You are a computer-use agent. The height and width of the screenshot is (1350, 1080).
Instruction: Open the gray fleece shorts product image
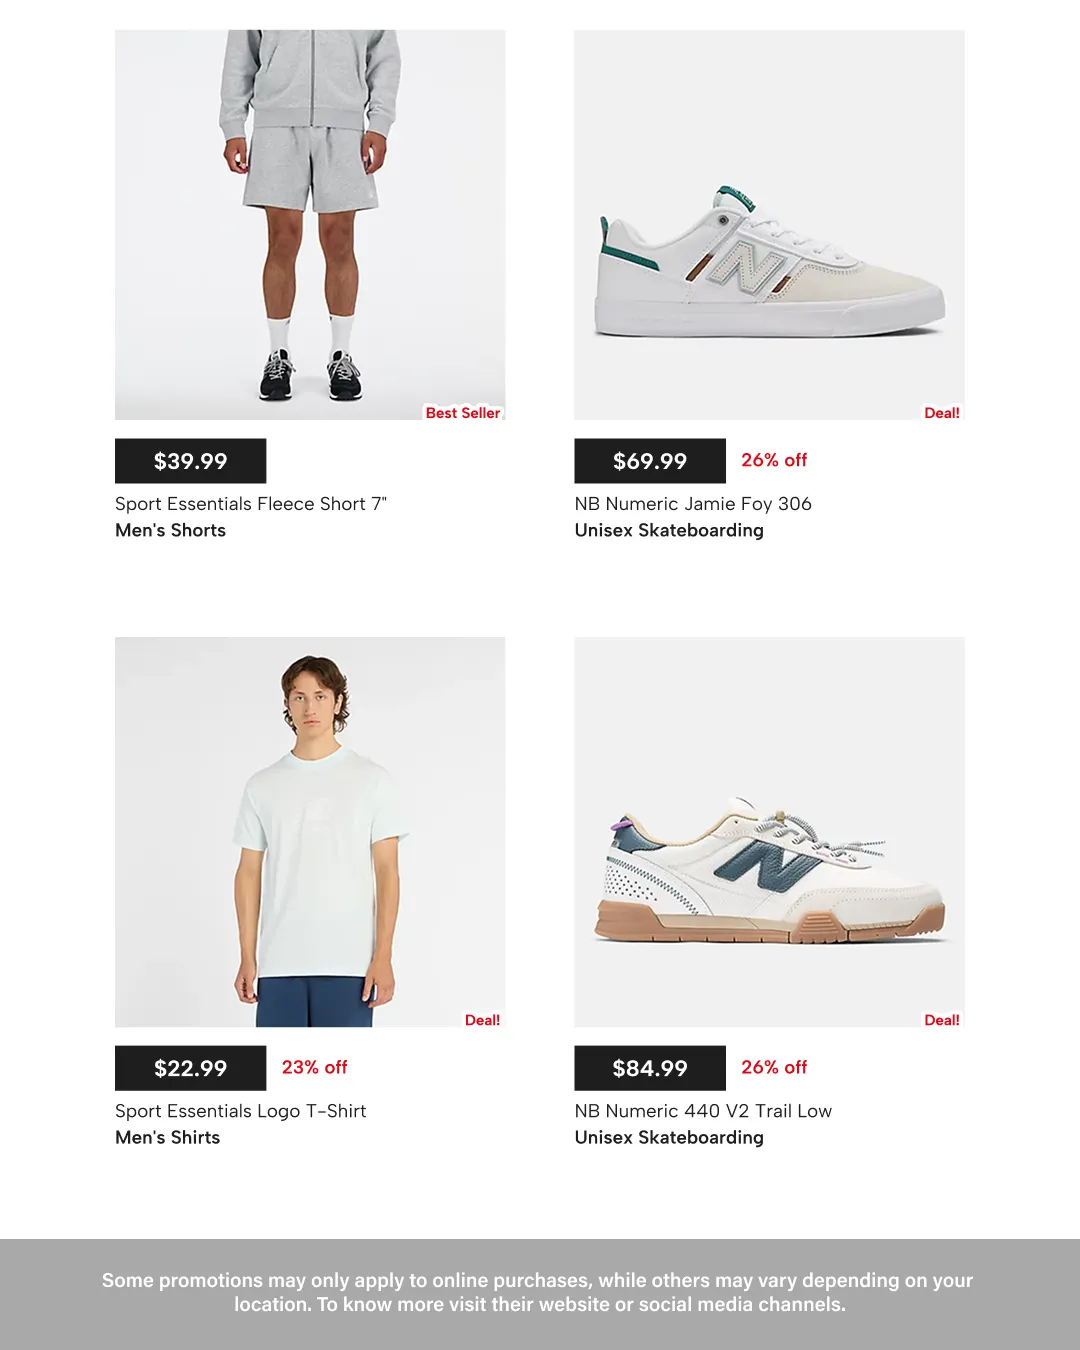coord(310,225)
